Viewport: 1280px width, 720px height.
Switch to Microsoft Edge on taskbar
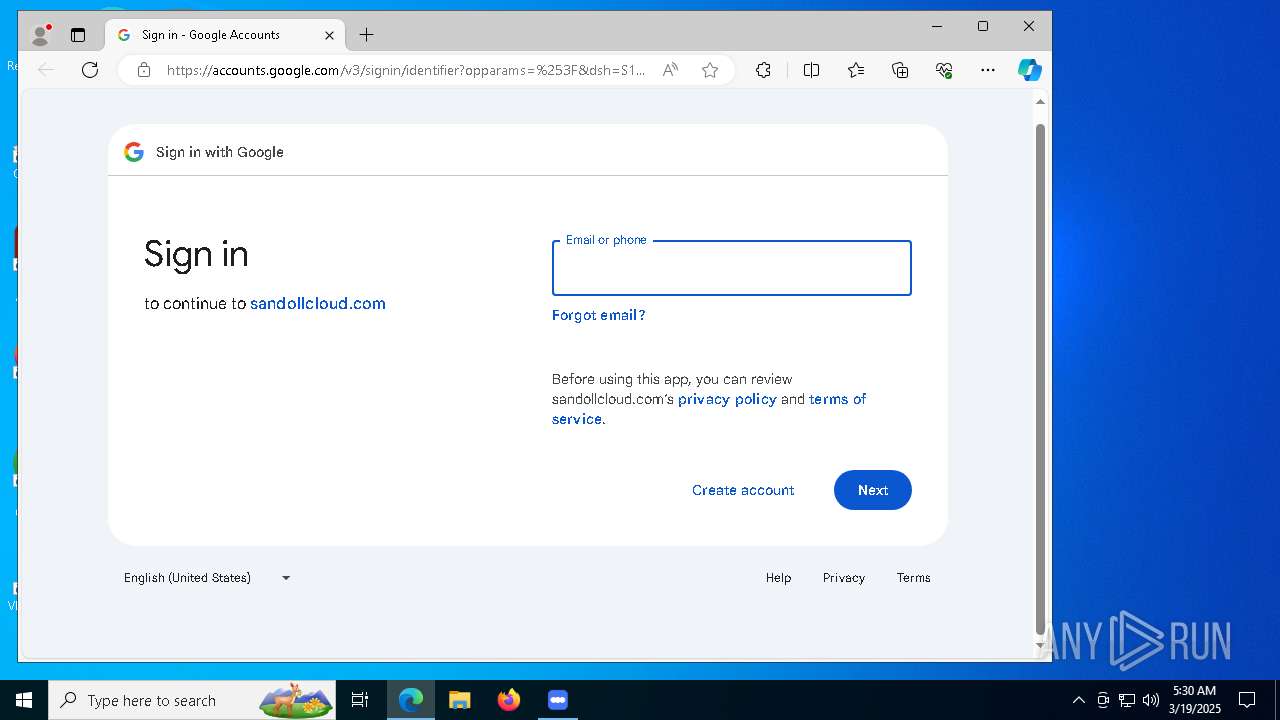pyautogui.click(x=411, y=700)
